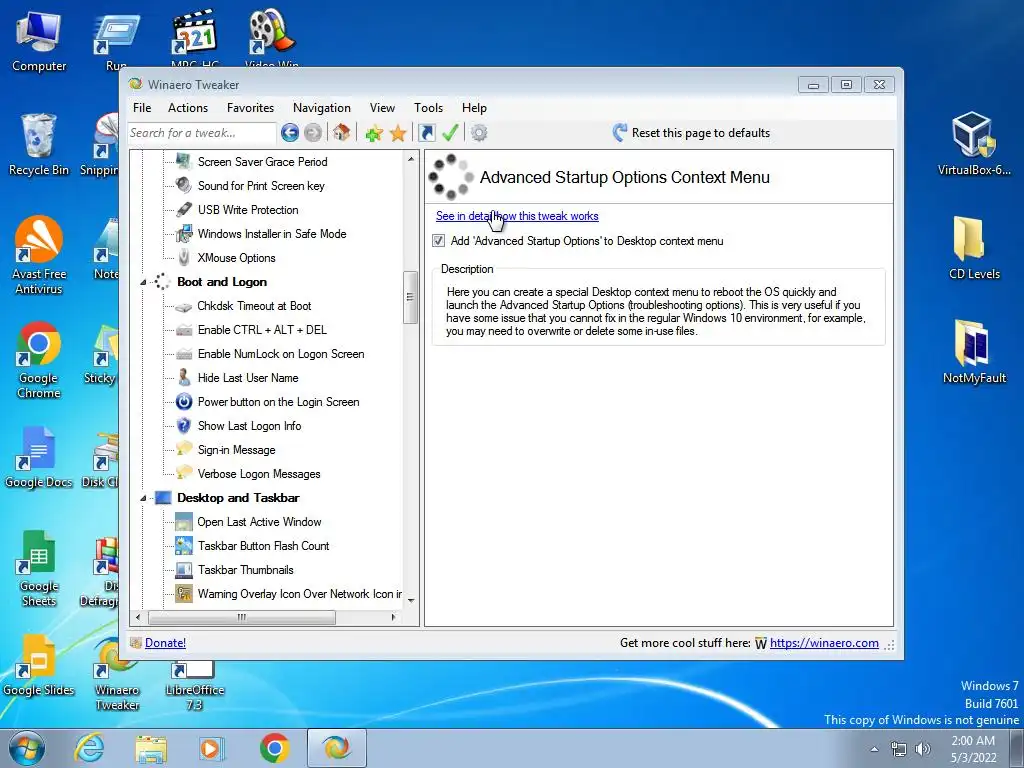Select Google Chrome desktop shortcut
The image size is (1024, 768).
click(39, 360)
